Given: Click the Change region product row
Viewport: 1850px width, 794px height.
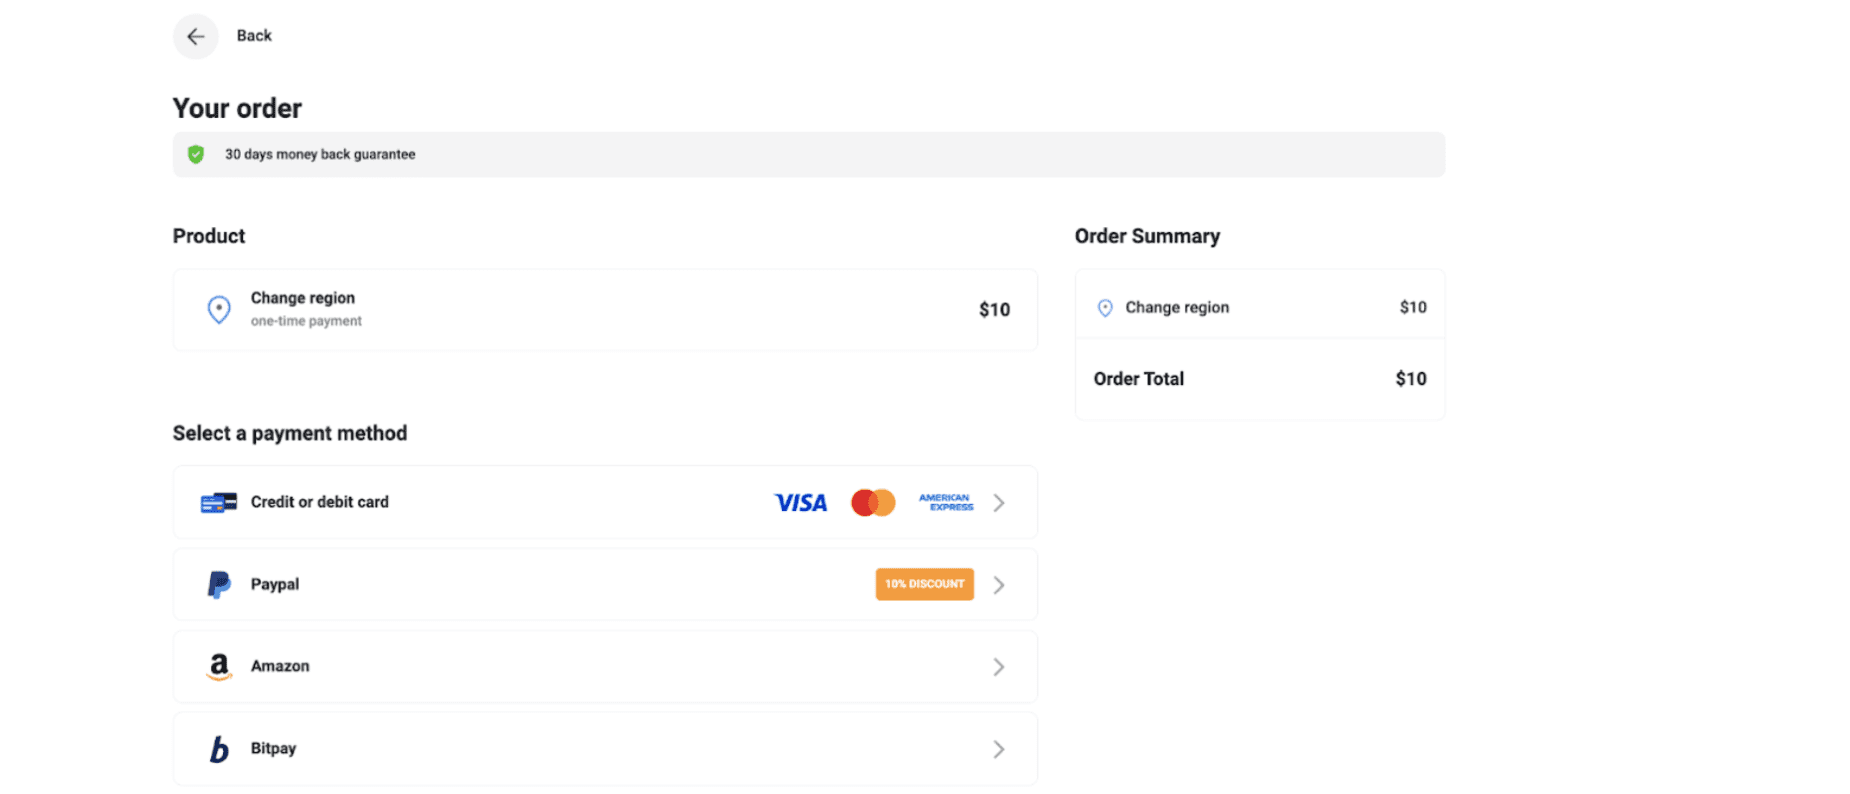Looking at the screenshot, I should (604, 310).
